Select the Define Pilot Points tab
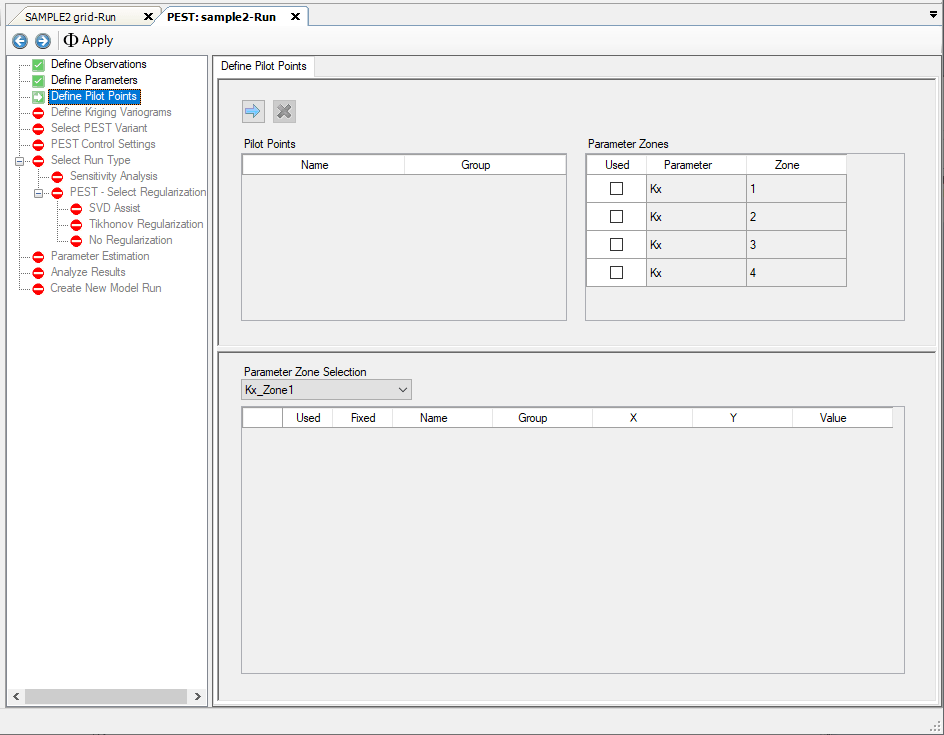The image size is (944, 735). point(263,66)
